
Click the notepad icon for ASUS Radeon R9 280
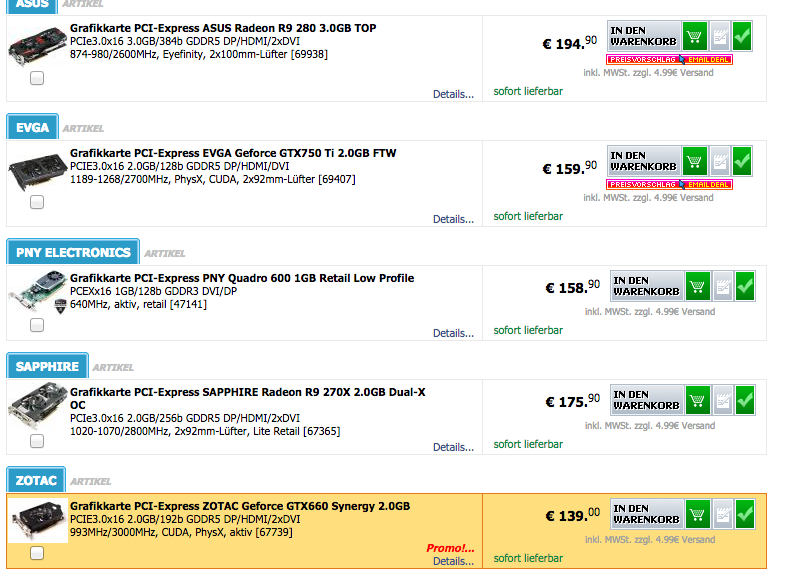(720, 37)
